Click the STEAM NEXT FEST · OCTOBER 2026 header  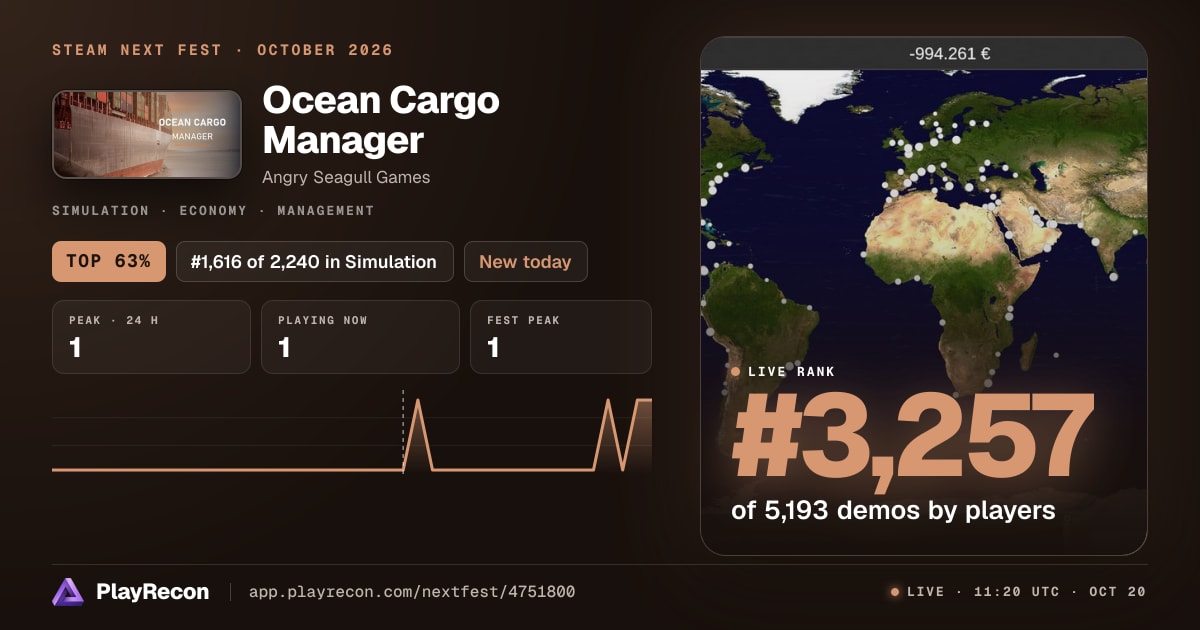pyautogui.click(x=222, y=50)
